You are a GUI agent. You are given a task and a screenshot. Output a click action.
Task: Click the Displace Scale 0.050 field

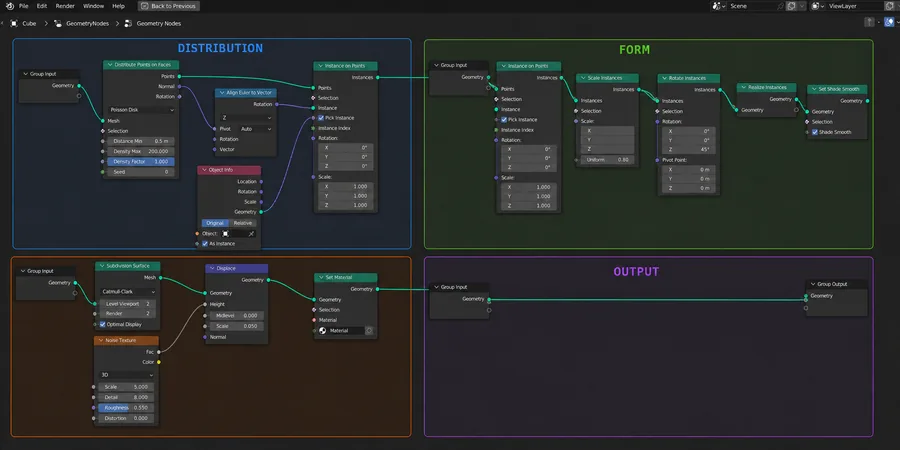tap(237, 326)
